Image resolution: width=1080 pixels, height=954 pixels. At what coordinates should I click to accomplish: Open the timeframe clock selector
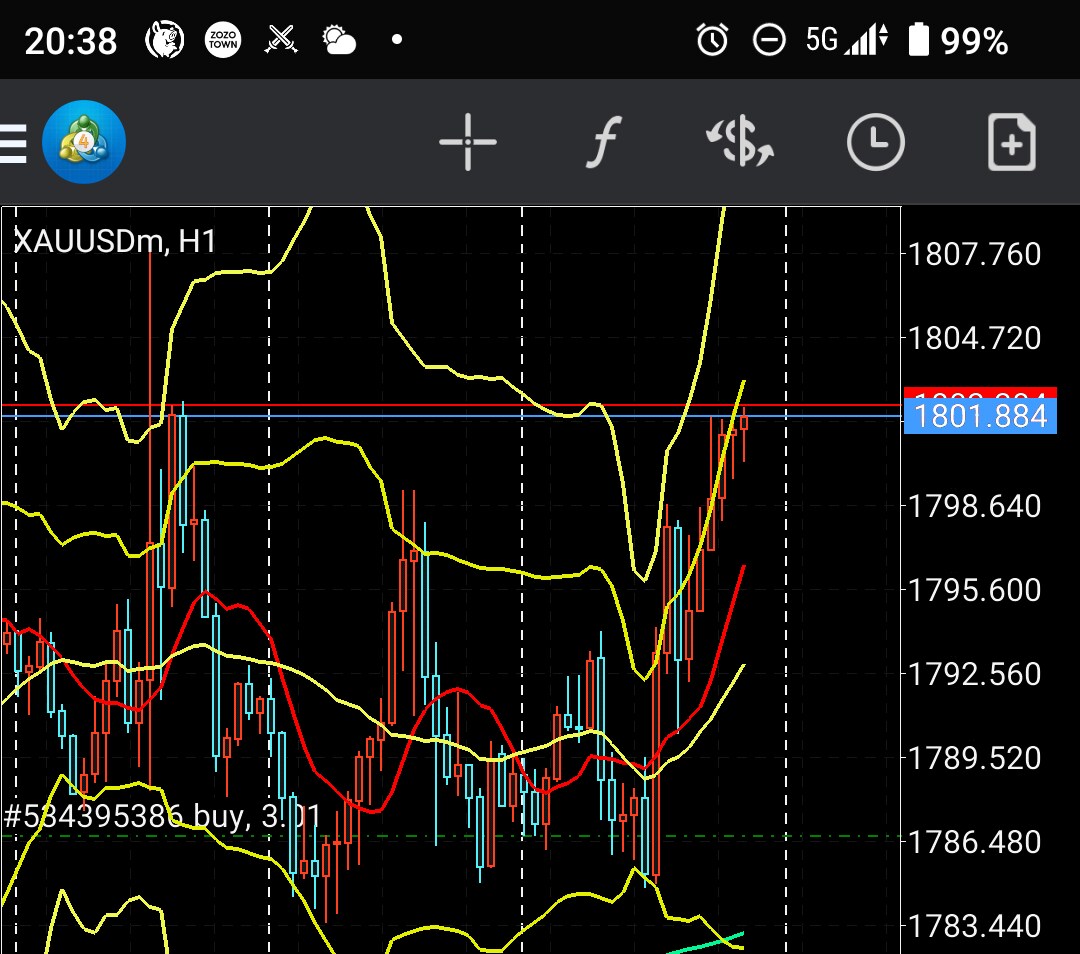pyautogui.click(x=875, y=142)
